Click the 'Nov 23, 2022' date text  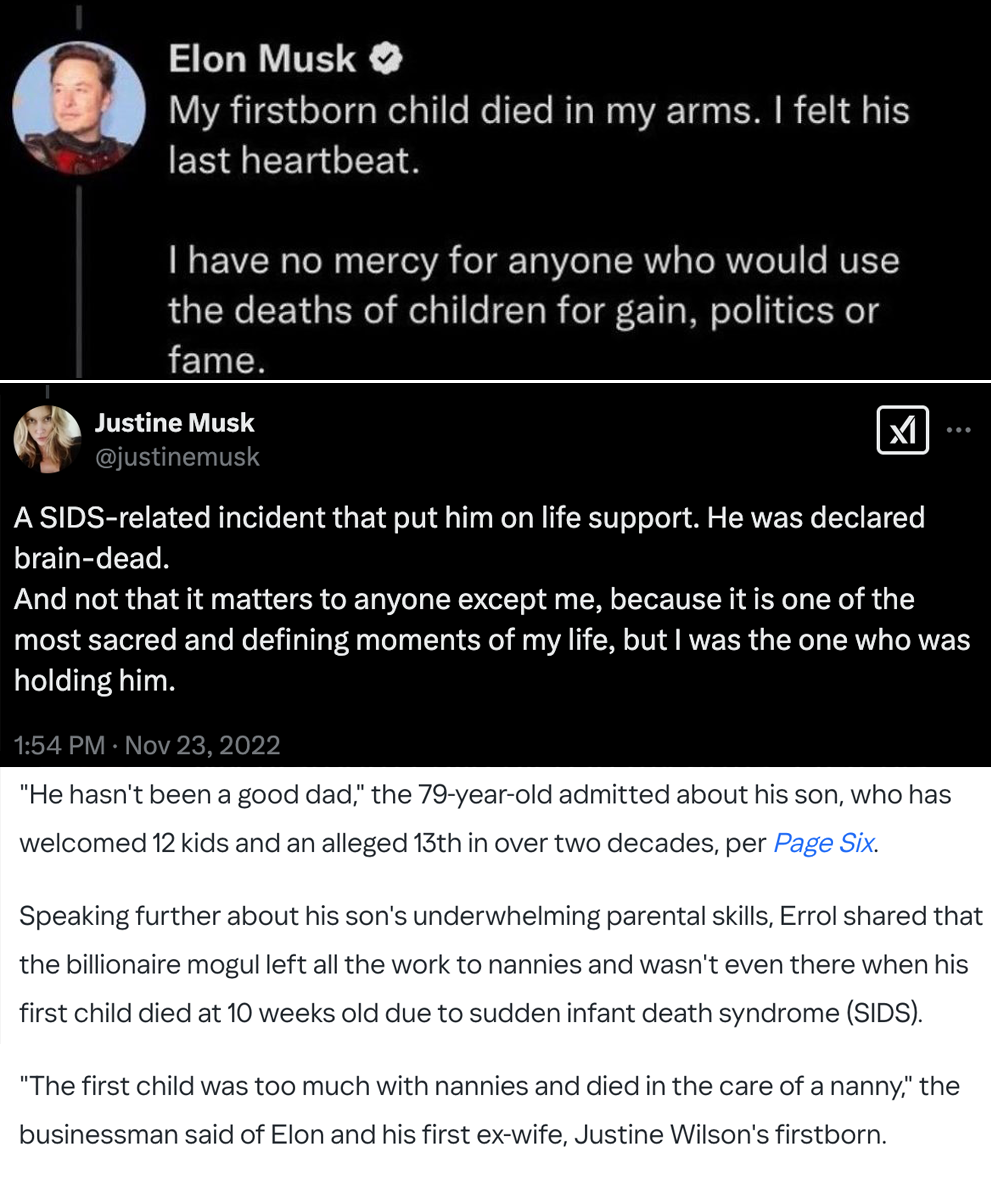pos(202,745)
